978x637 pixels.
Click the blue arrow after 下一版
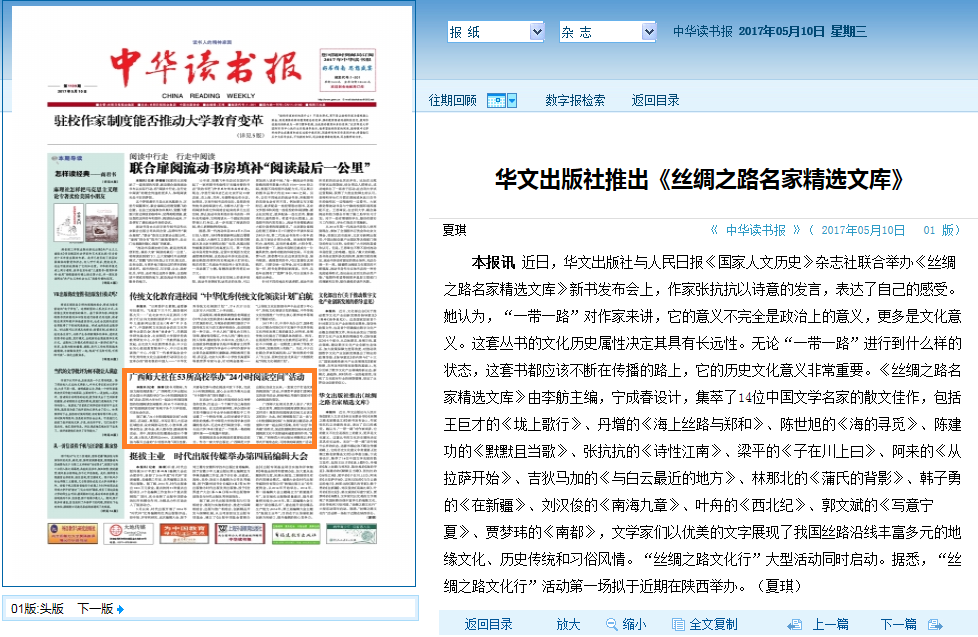click(x=120, y=610)
